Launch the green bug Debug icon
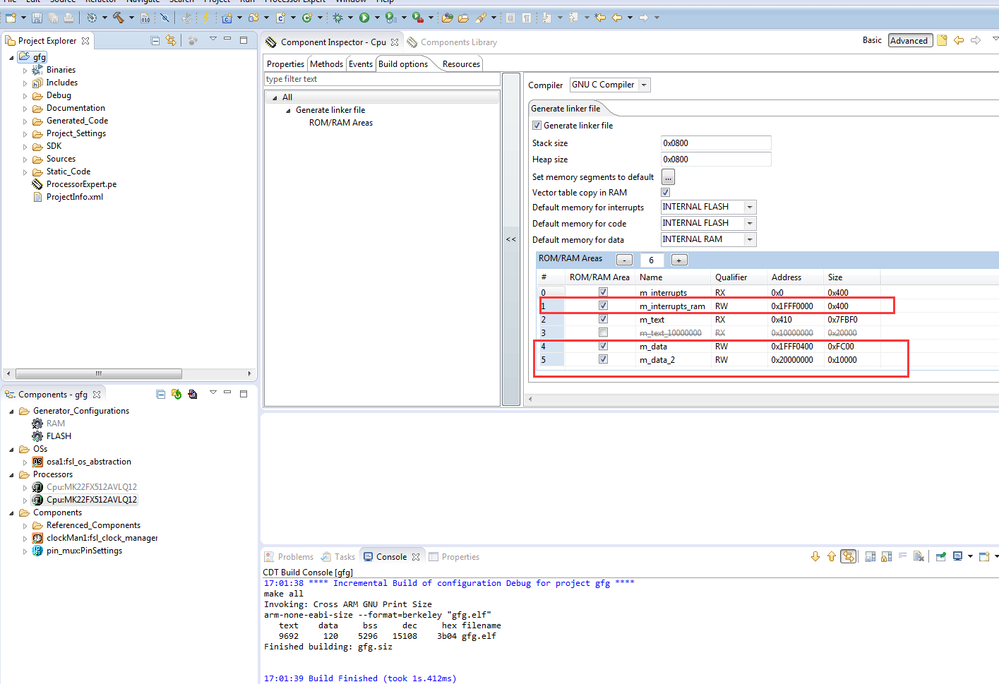Image resolution: width=999 pixels, height=684 pixels. pyautogui.click(x=338, y=18)
